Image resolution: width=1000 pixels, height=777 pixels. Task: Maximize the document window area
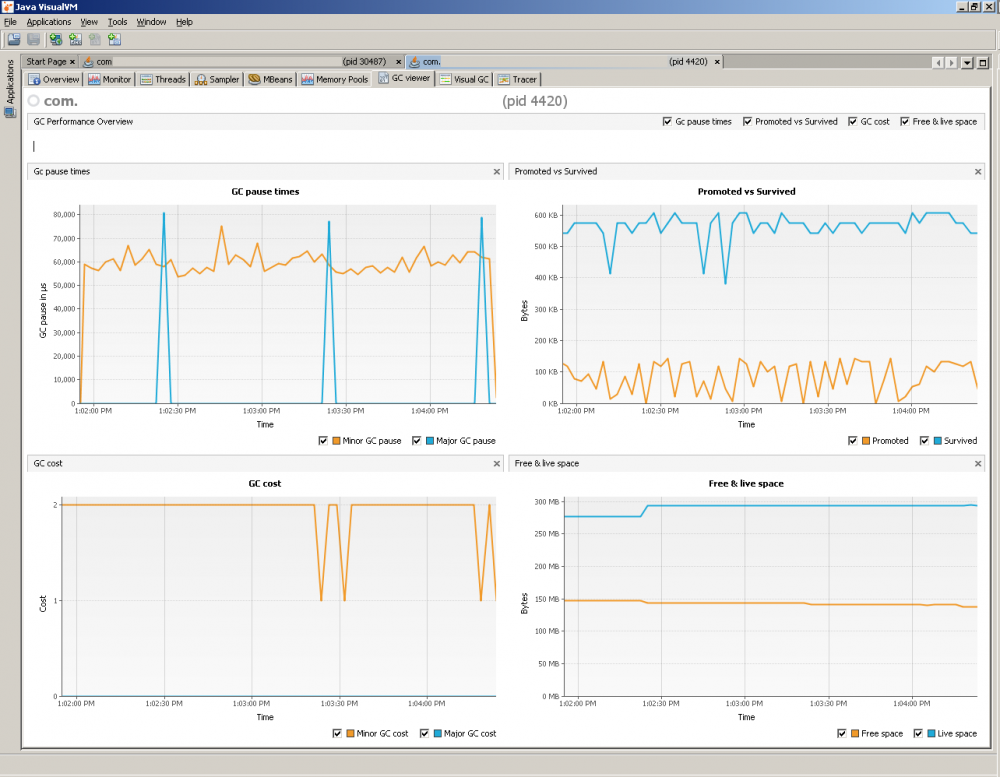[983, 62]
